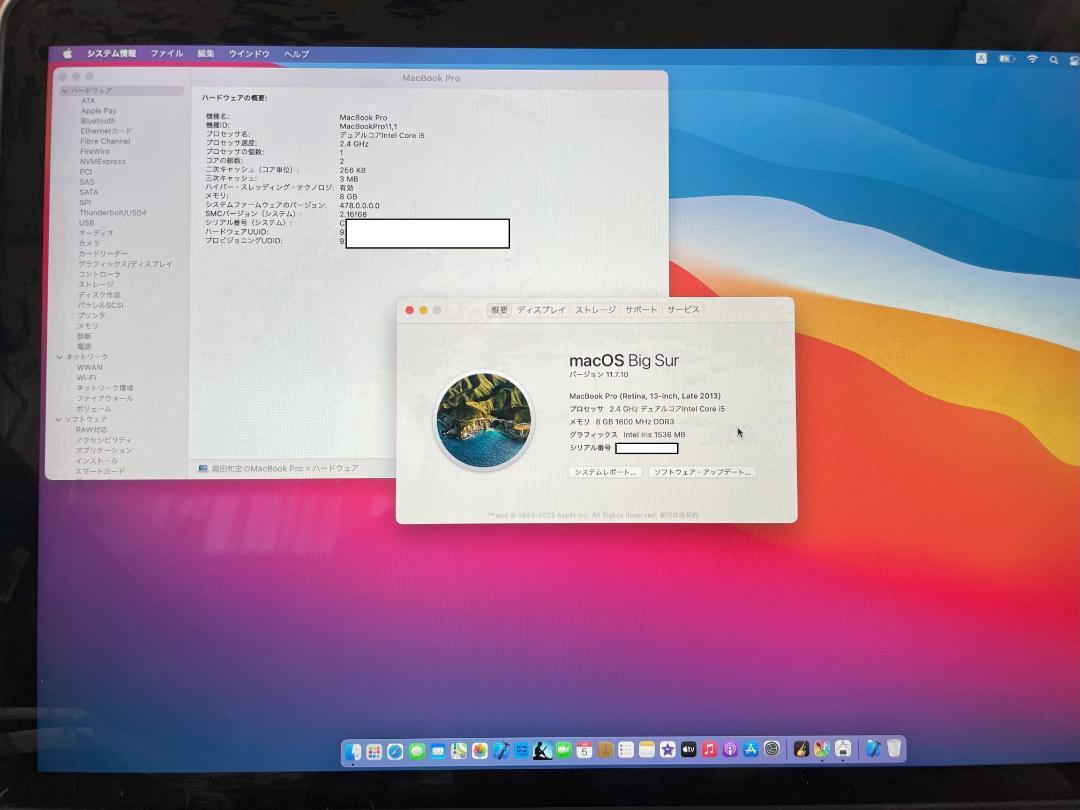Image resolution: width=1080 pixels, height=810 pixels.
Task: Select ATA in the sidebar
Action: [87, 101]
